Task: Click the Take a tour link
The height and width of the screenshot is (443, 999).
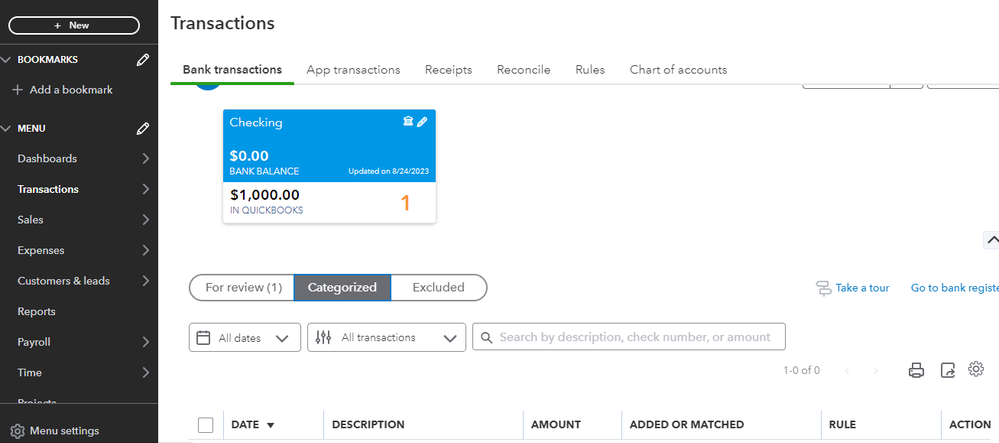Action: [x=853, y=288]
